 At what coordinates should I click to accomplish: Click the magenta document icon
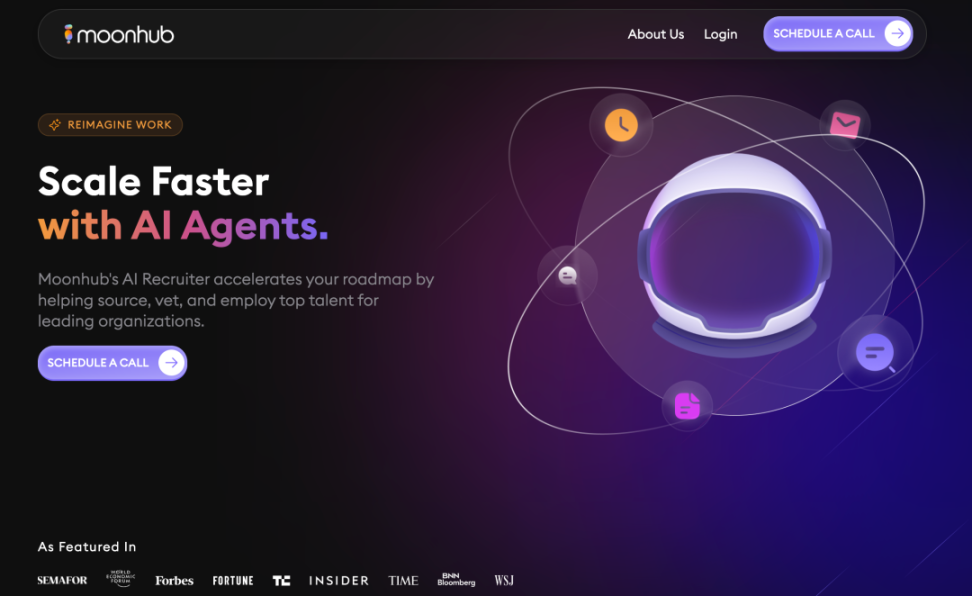[687, 406]
